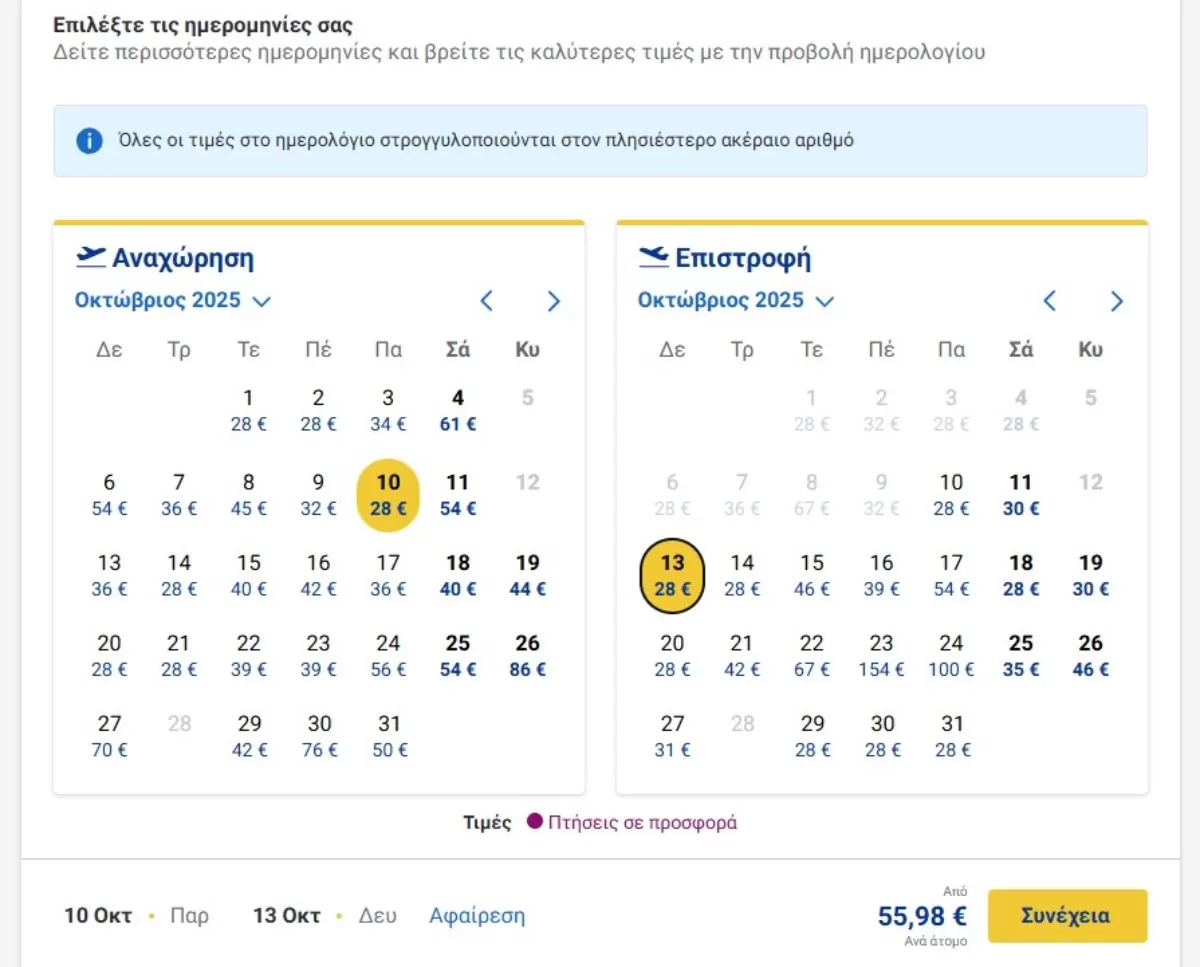The height and width of the screenshot is (967, 1200).
Task: Click the blue info icon in the notice
Action: pyautogui.click(x=89, y=141)
